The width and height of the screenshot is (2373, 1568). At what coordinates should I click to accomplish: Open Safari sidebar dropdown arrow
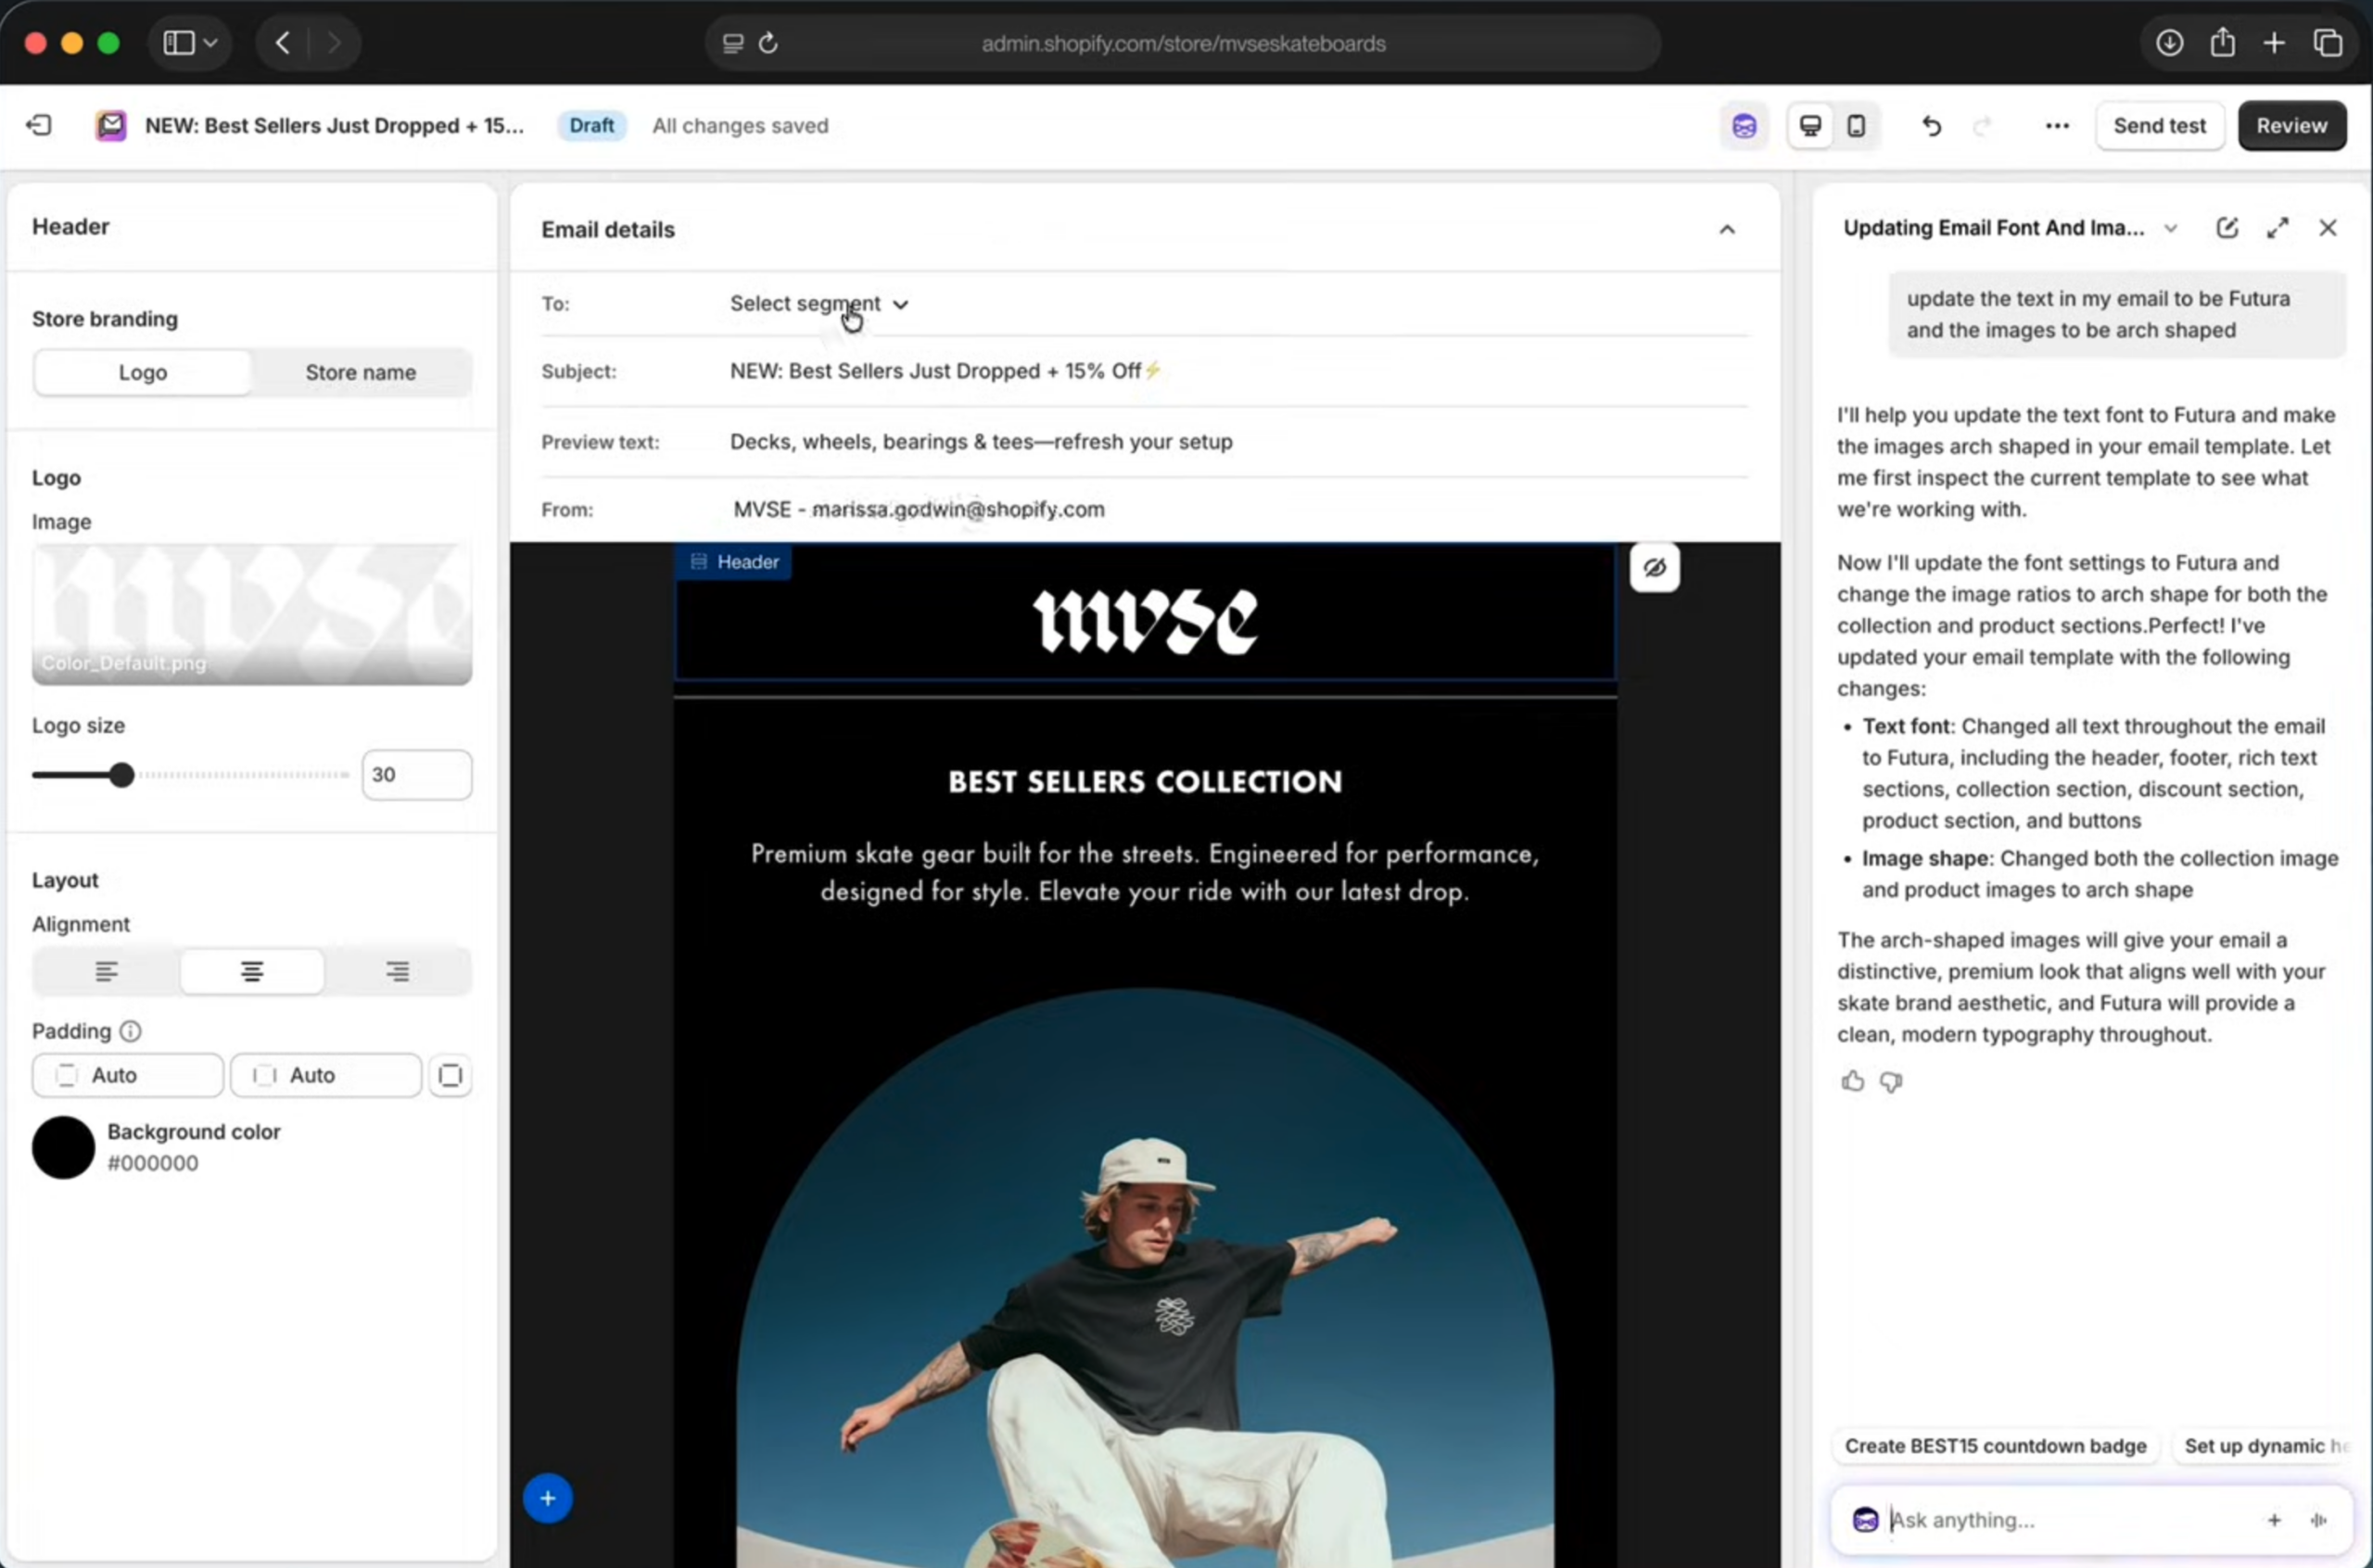[210, 43]
